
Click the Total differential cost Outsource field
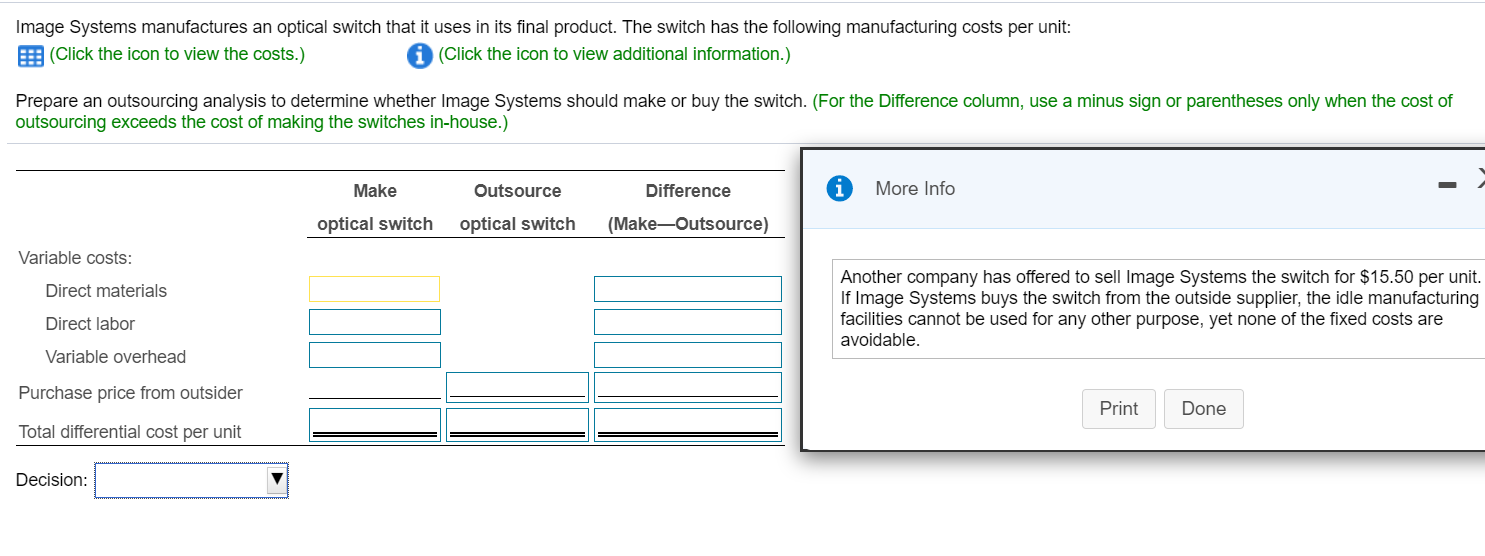(517, 423)
